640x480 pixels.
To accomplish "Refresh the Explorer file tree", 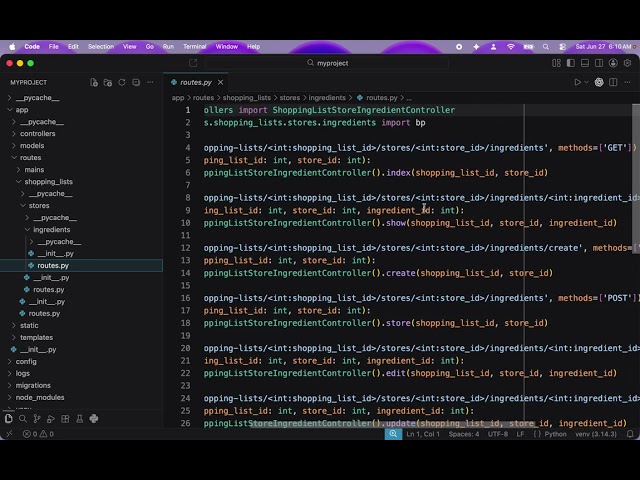I will click(x=122, y=82).
